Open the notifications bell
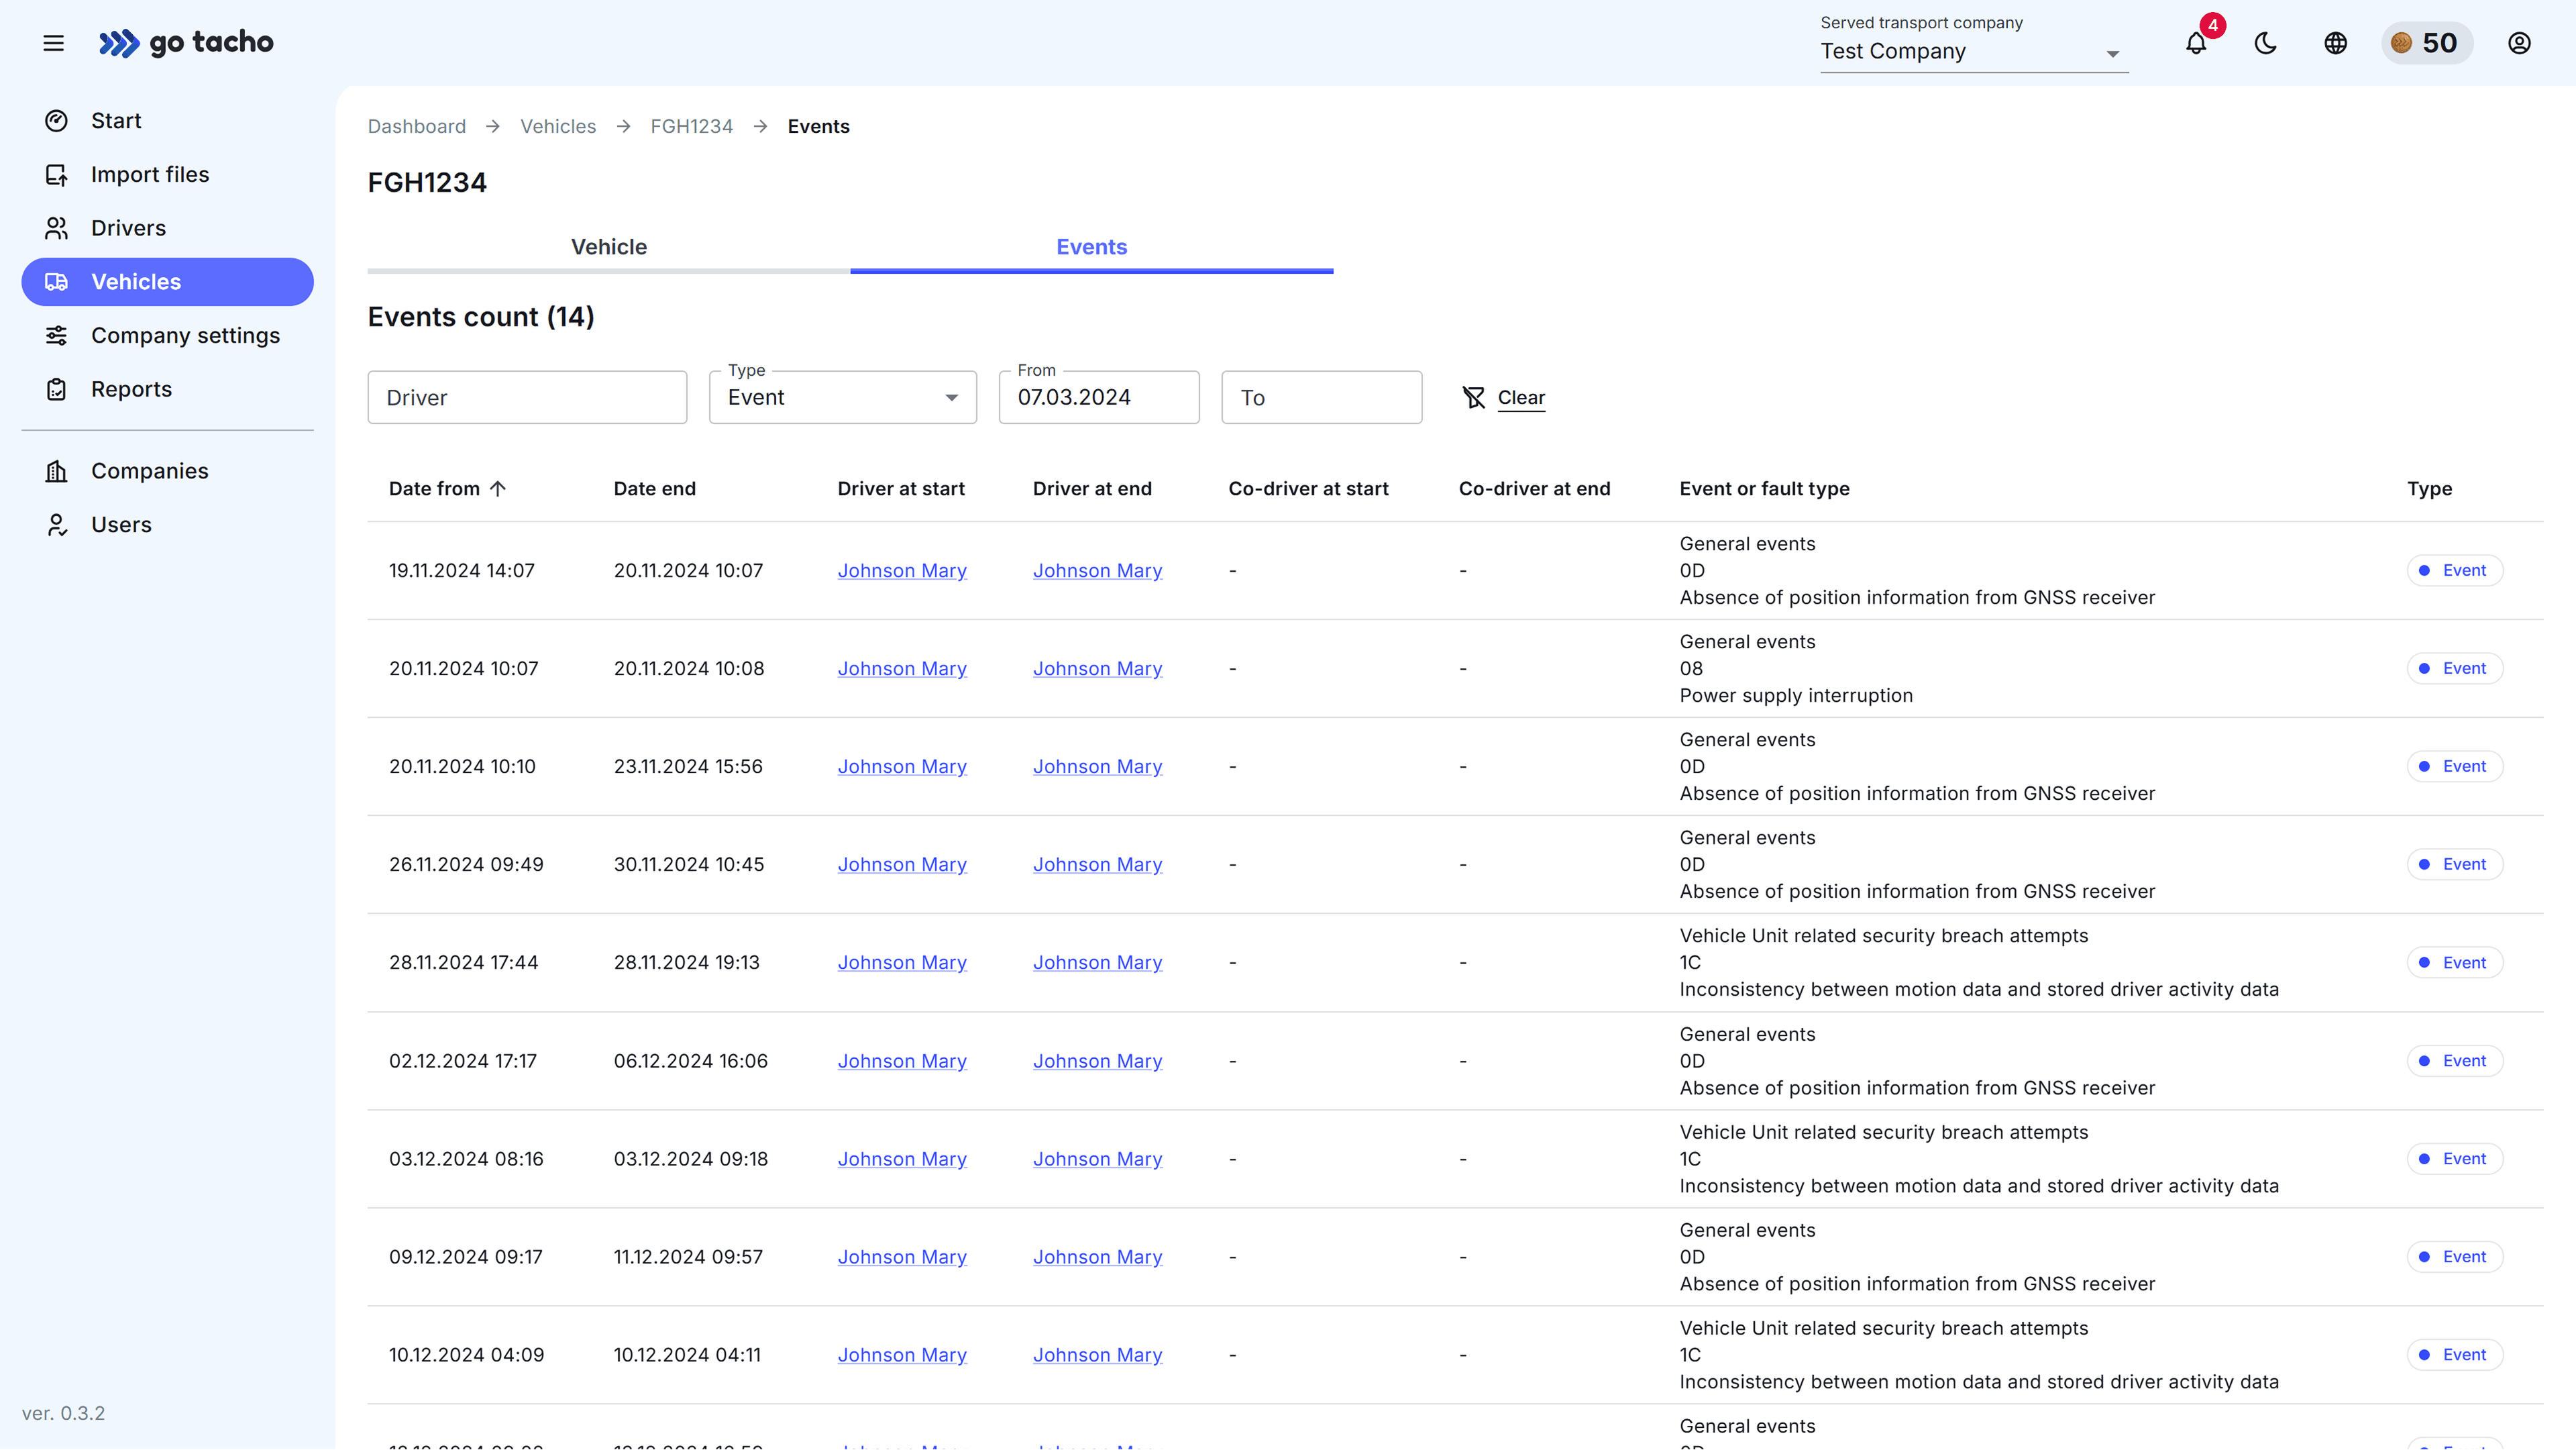Screen dimensions: 2576x1450 2196,43
